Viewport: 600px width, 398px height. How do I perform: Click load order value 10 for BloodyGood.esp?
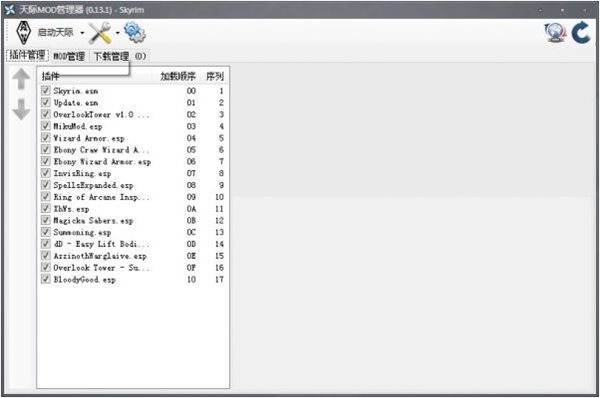point(191,280)
